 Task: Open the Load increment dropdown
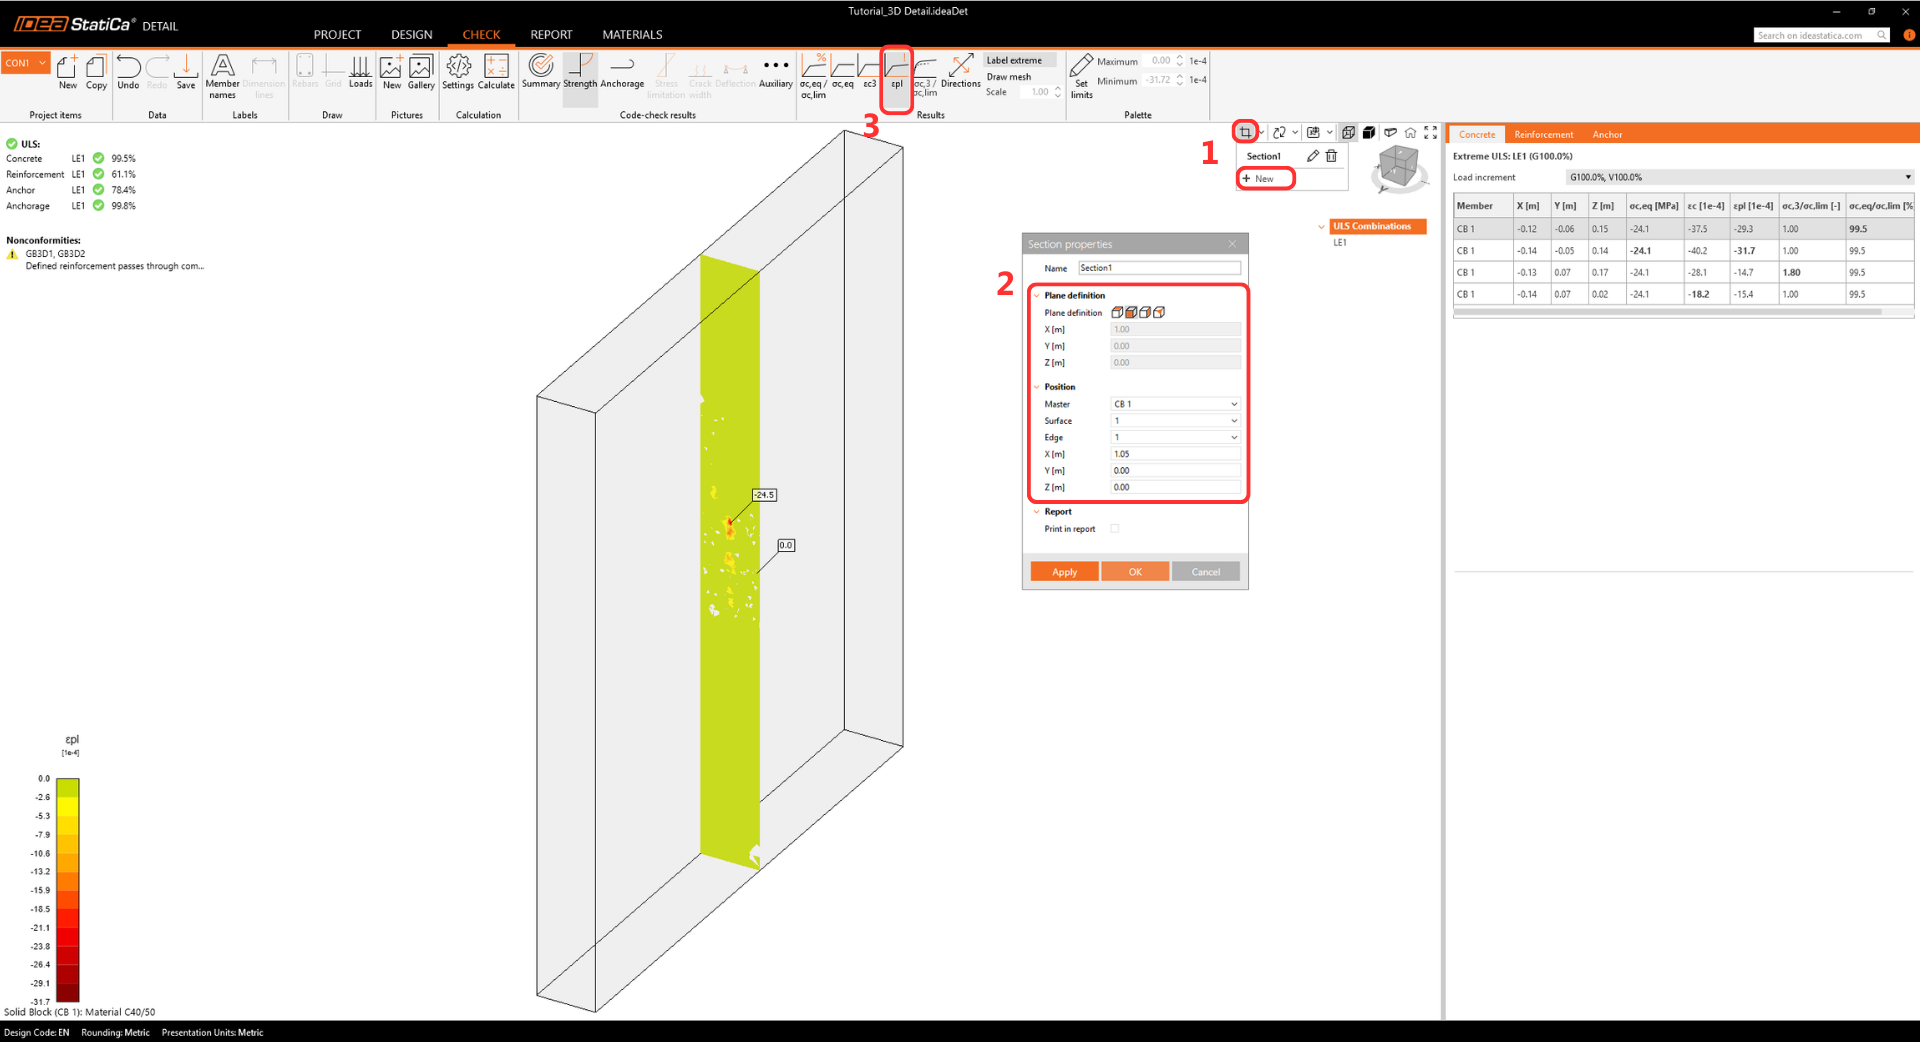1739,177
